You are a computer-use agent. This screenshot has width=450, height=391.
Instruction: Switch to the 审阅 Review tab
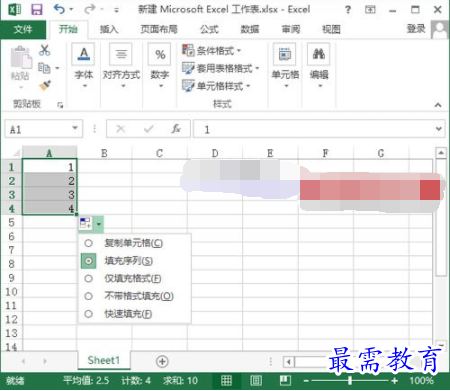coord(291,30)
